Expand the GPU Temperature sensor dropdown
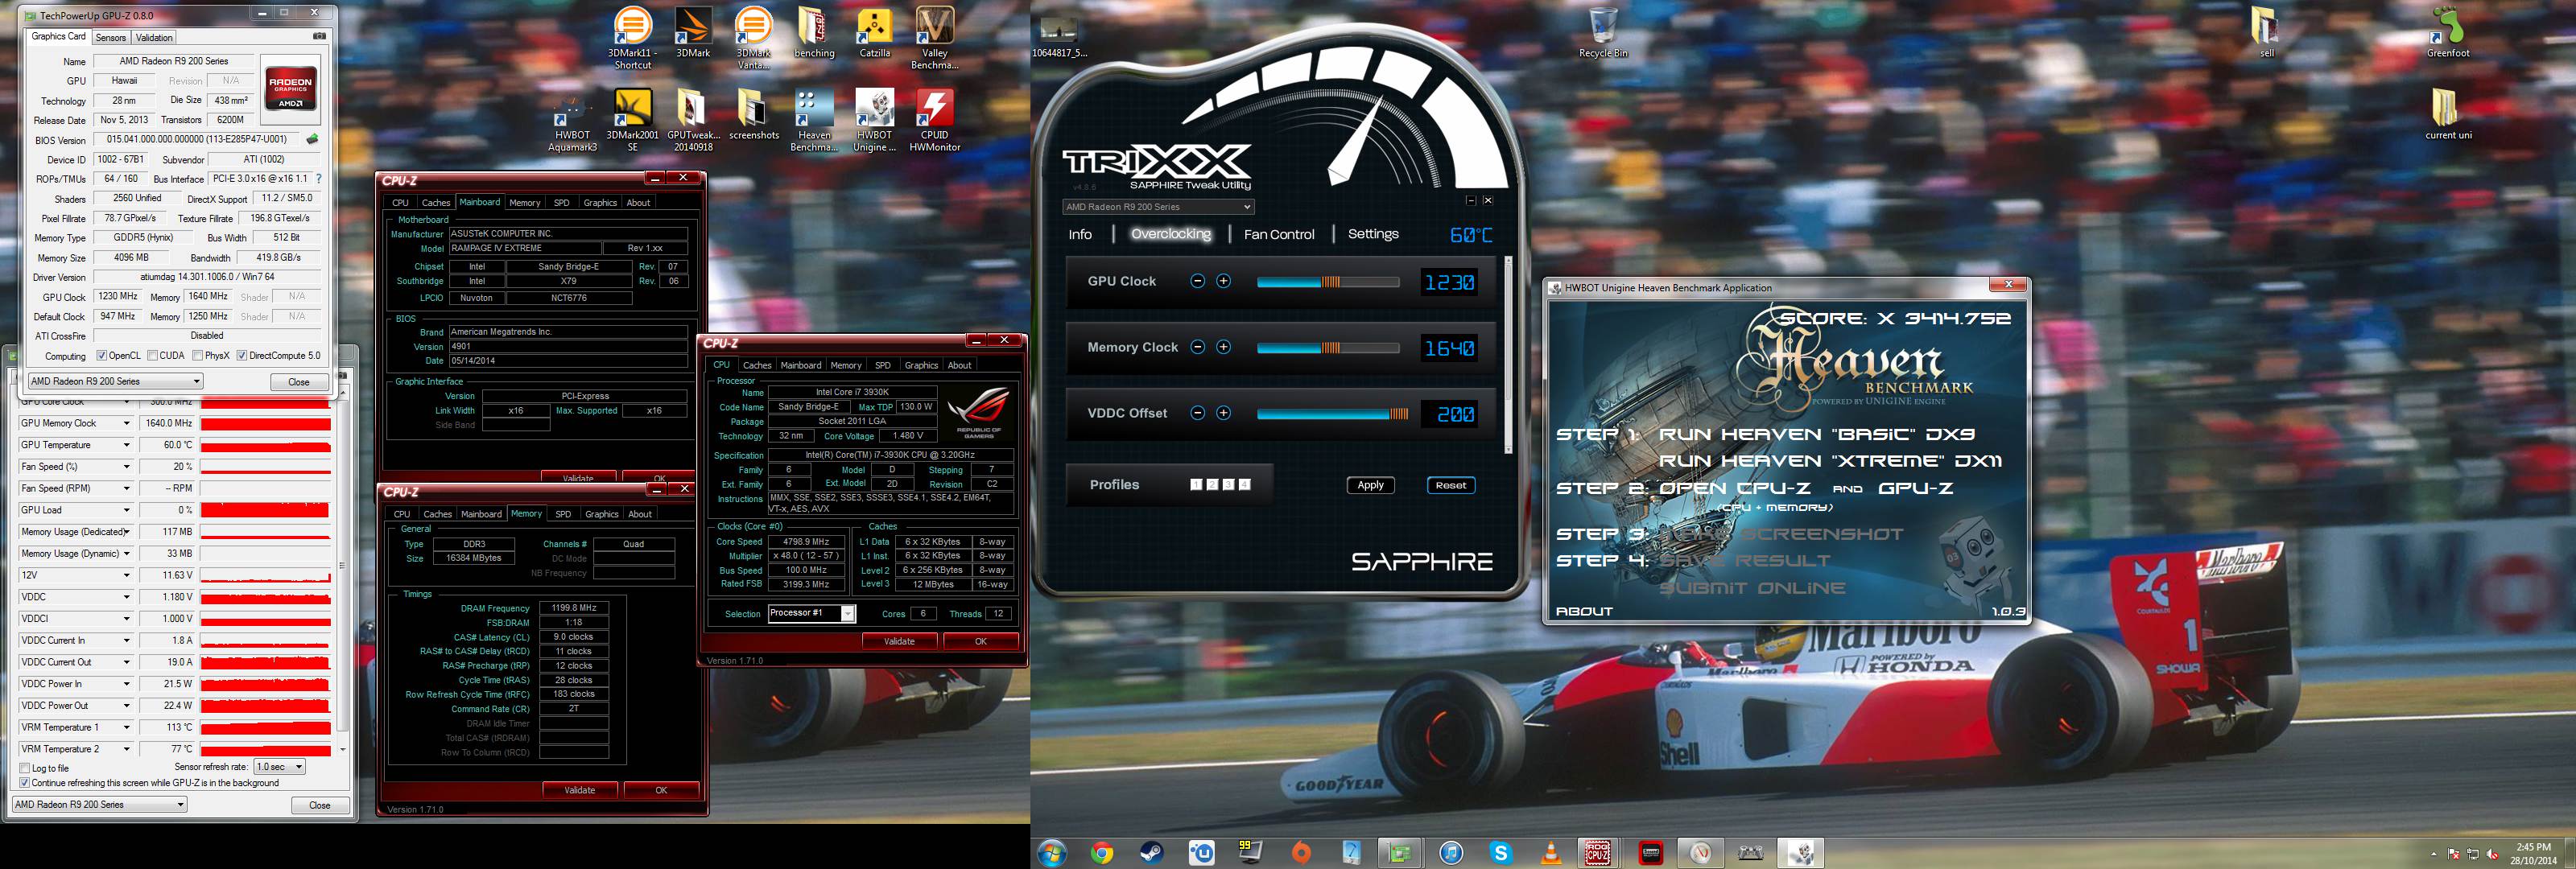The image size is (2576, 869). click(126, 445)
